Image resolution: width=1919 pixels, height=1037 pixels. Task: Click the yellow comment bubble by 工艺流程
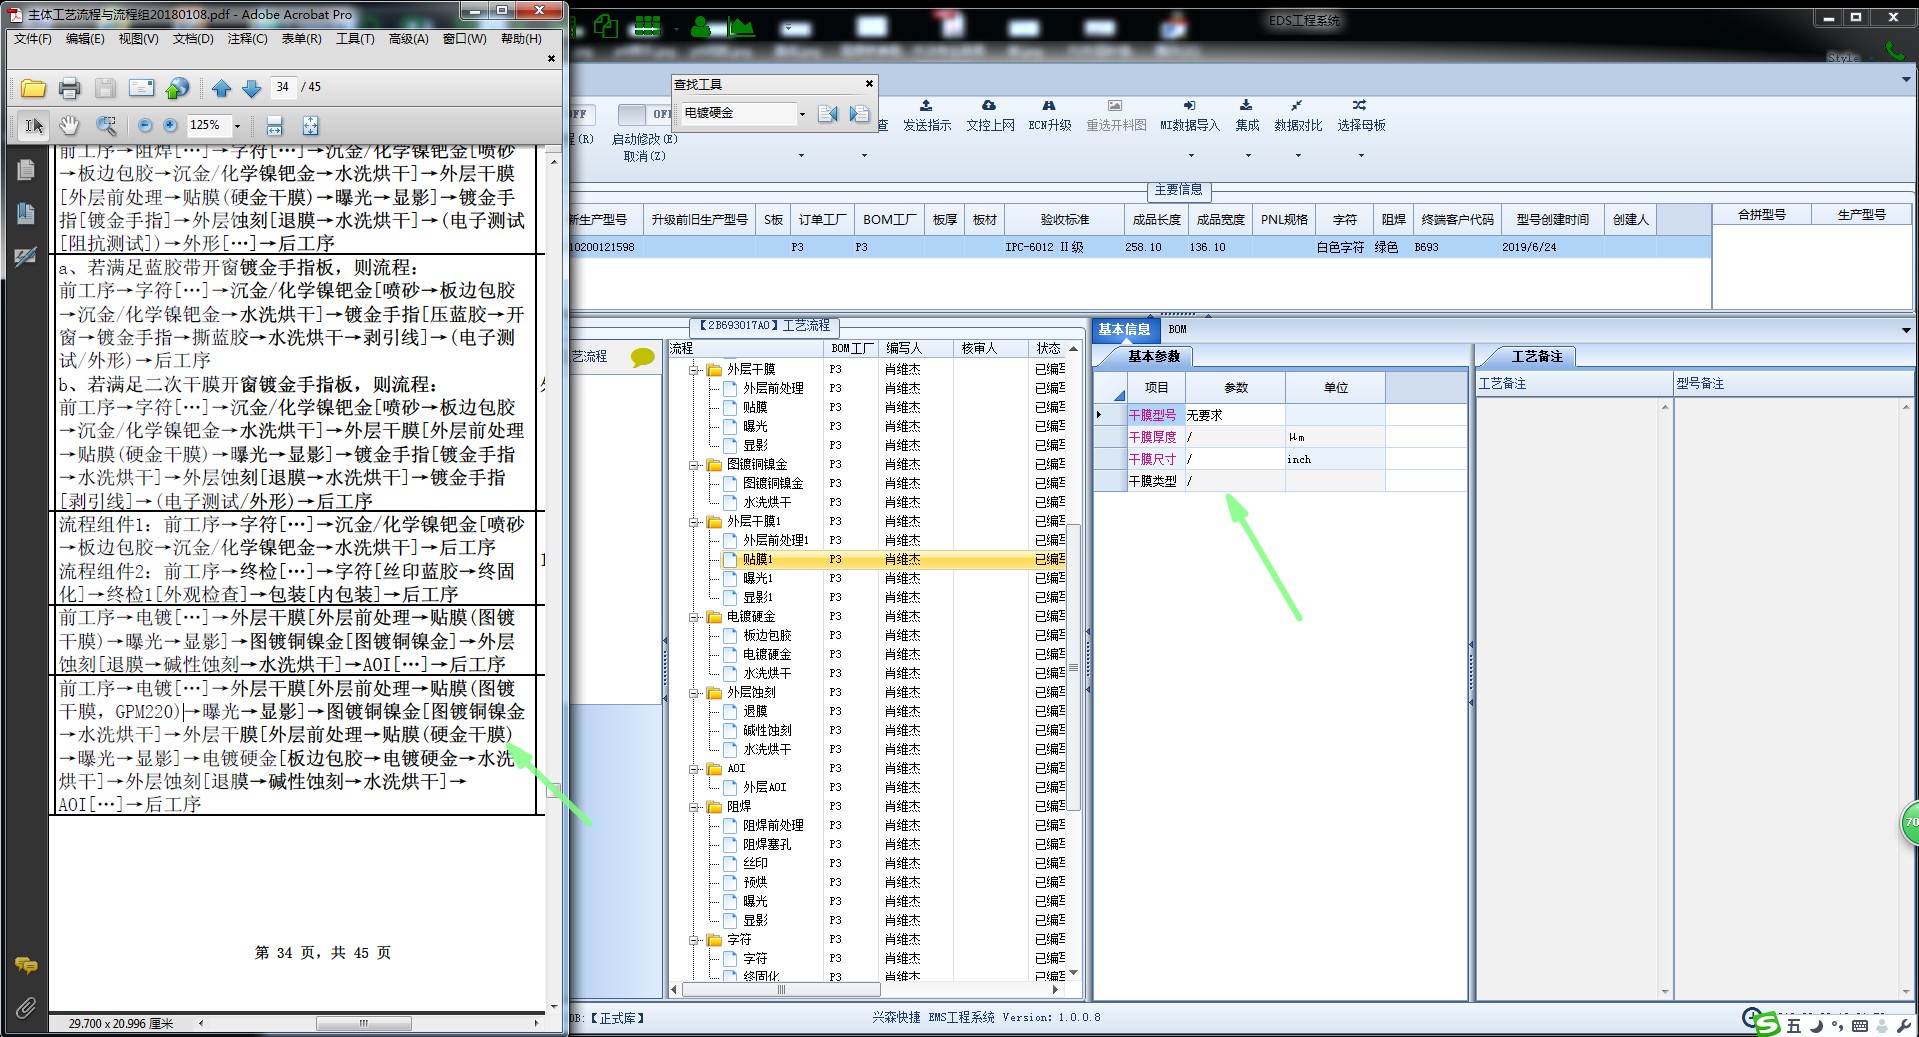coord(643,356)
